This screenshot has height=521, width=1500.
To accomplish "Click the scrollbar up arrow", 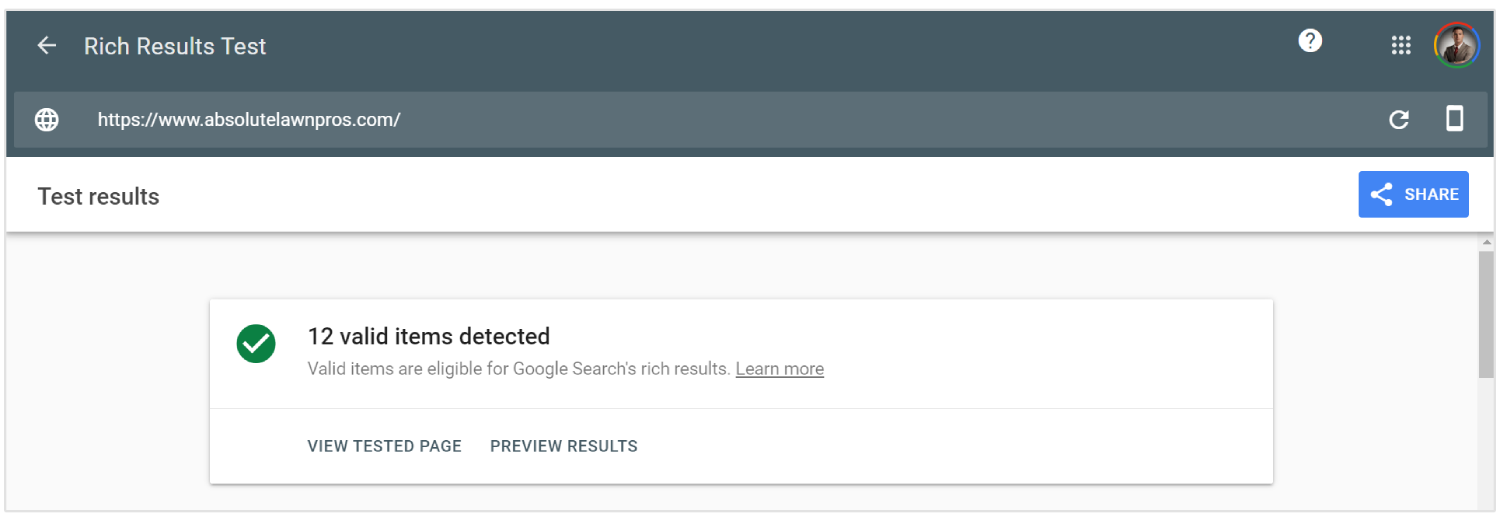I will pos(1487,242).
